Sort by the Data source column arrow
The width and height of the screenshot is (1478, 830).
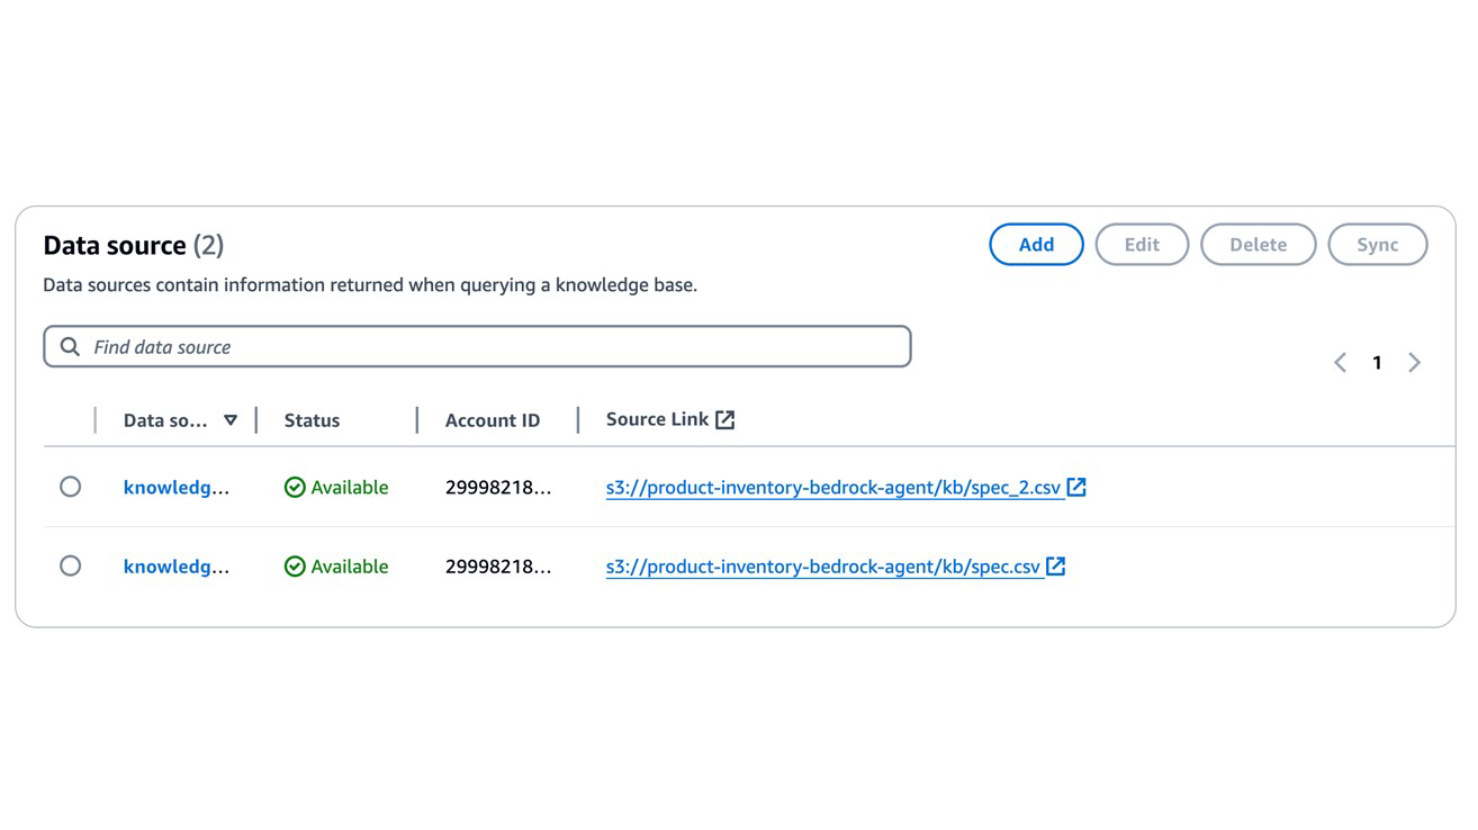pyautogui.click(x=230, y=420)
